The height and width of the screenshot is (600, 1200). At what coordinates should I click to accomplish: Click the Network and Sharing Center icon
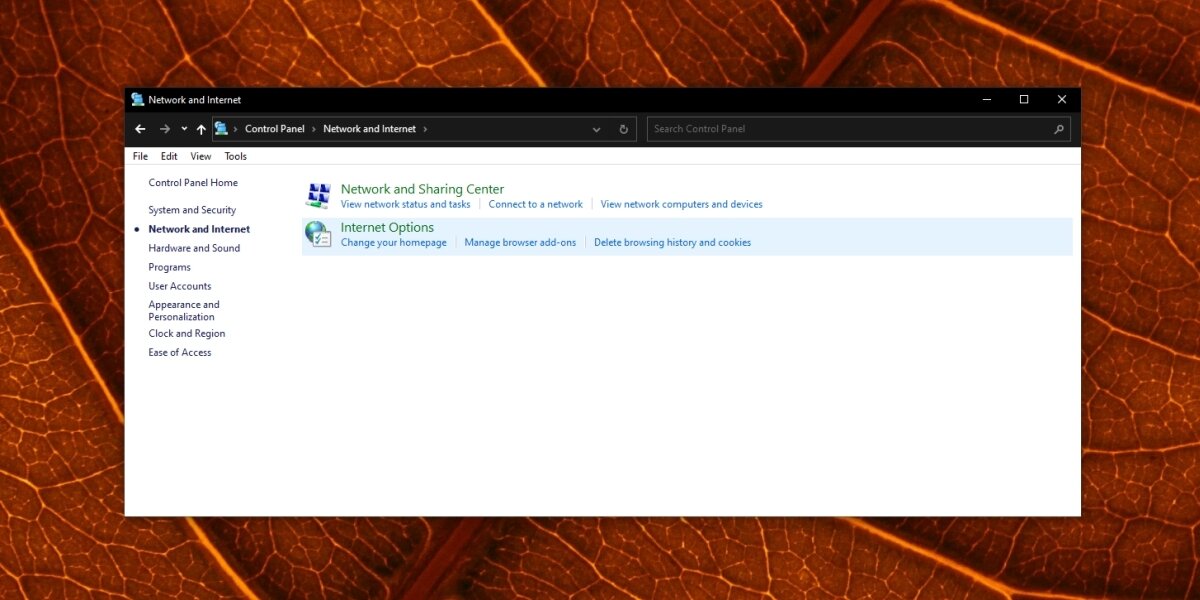(318, 196)
